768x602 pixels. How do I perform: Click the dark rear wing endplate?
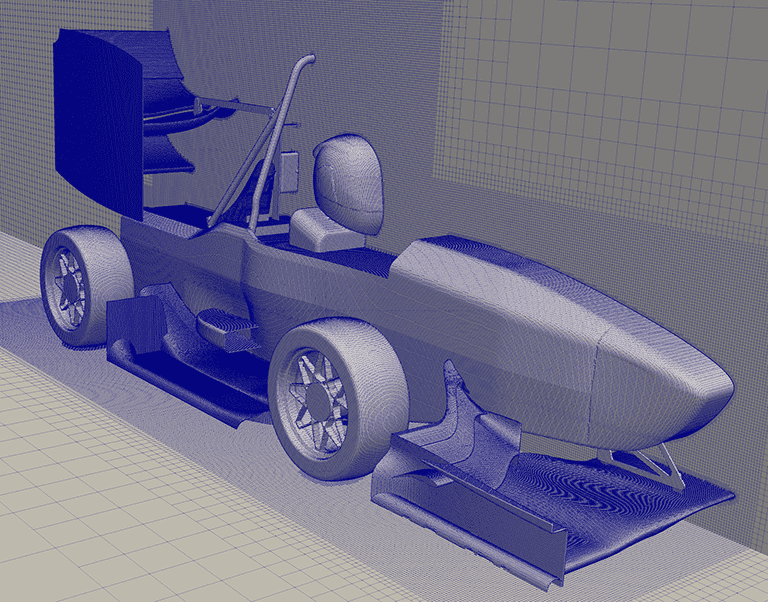(x=98, y=126)
